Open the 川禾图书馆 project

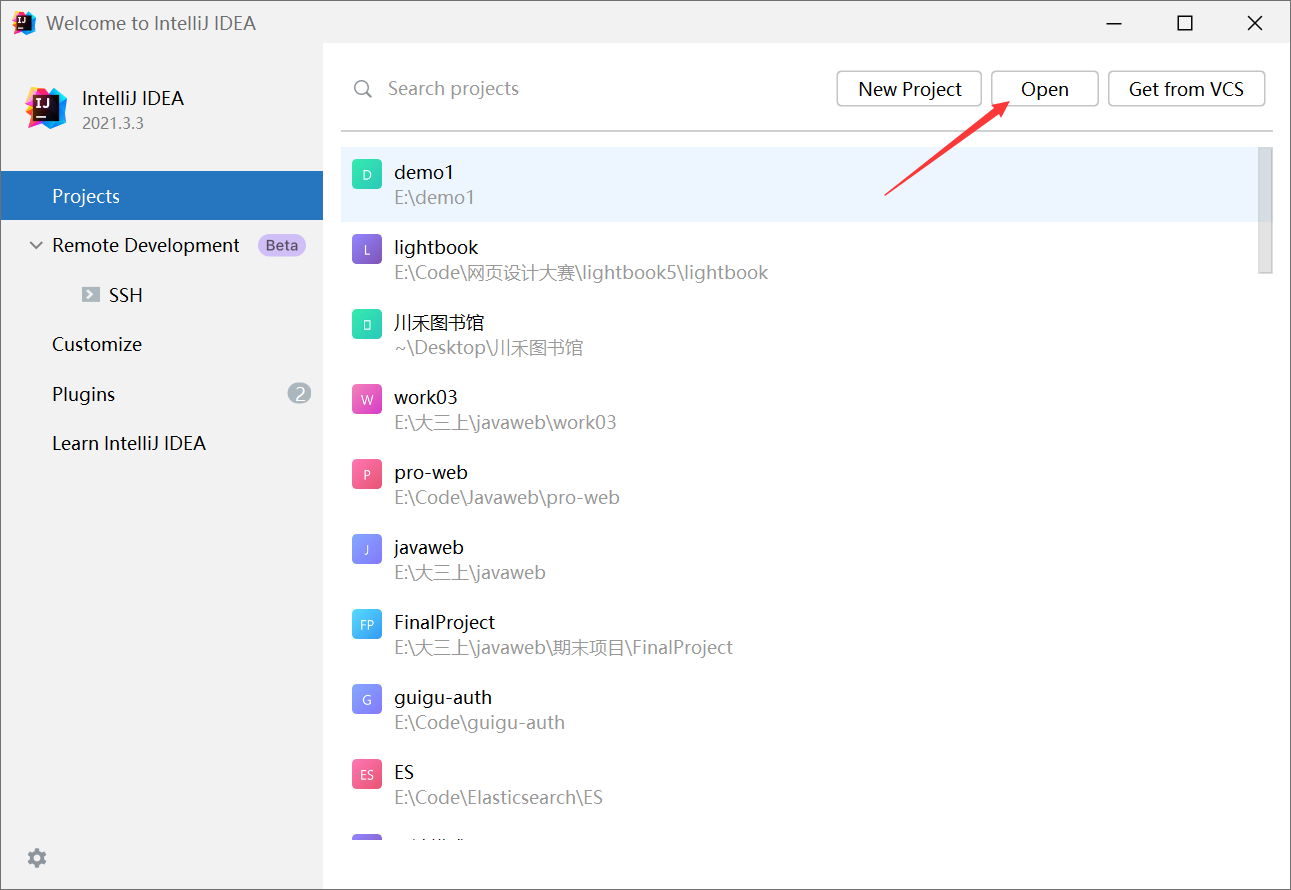[x=799, y=334]
